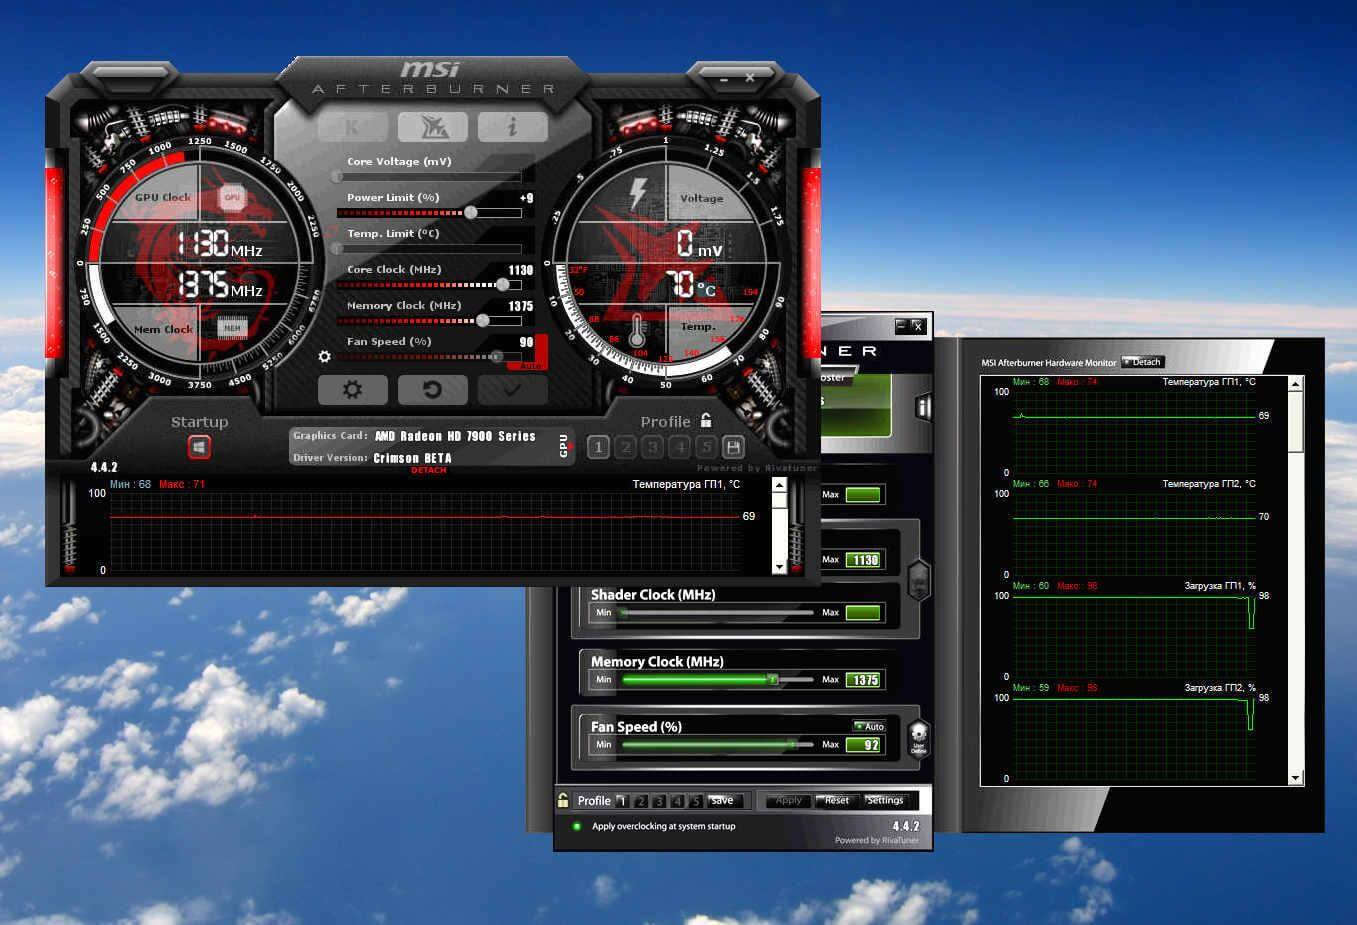
Task: Click the fan settings gear beside Fan Speed
Action: [x=324, y=356]
